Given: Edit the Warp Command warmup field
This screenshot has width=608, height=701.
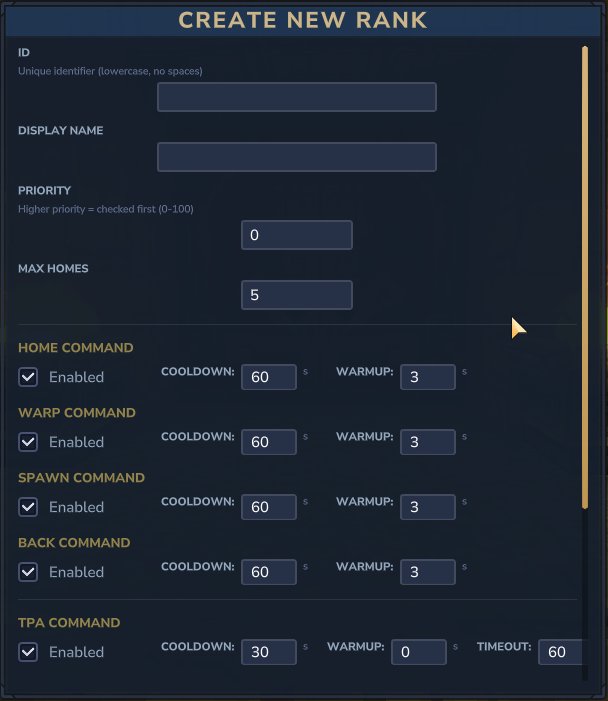Looking at the screenshot, I should (428, 442).
